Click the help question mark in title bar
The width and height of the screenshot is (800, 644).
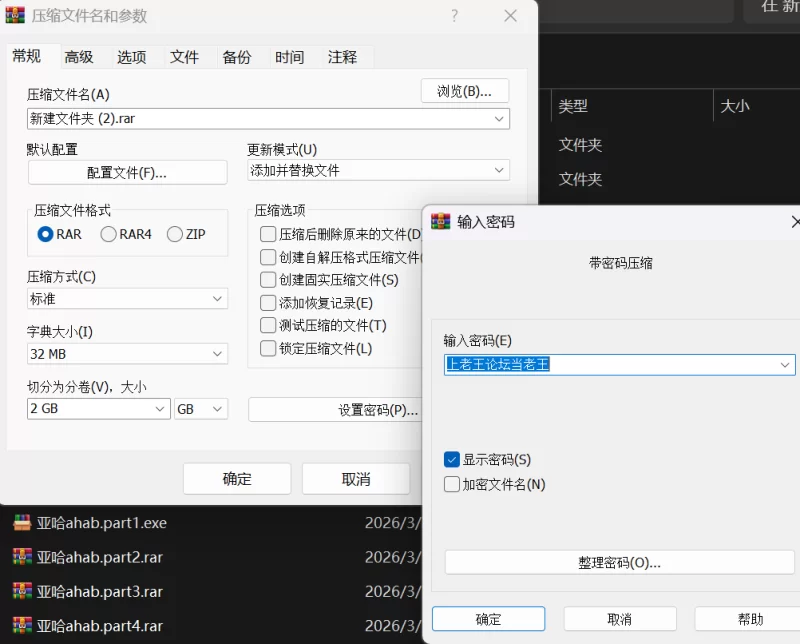point(455,16)
